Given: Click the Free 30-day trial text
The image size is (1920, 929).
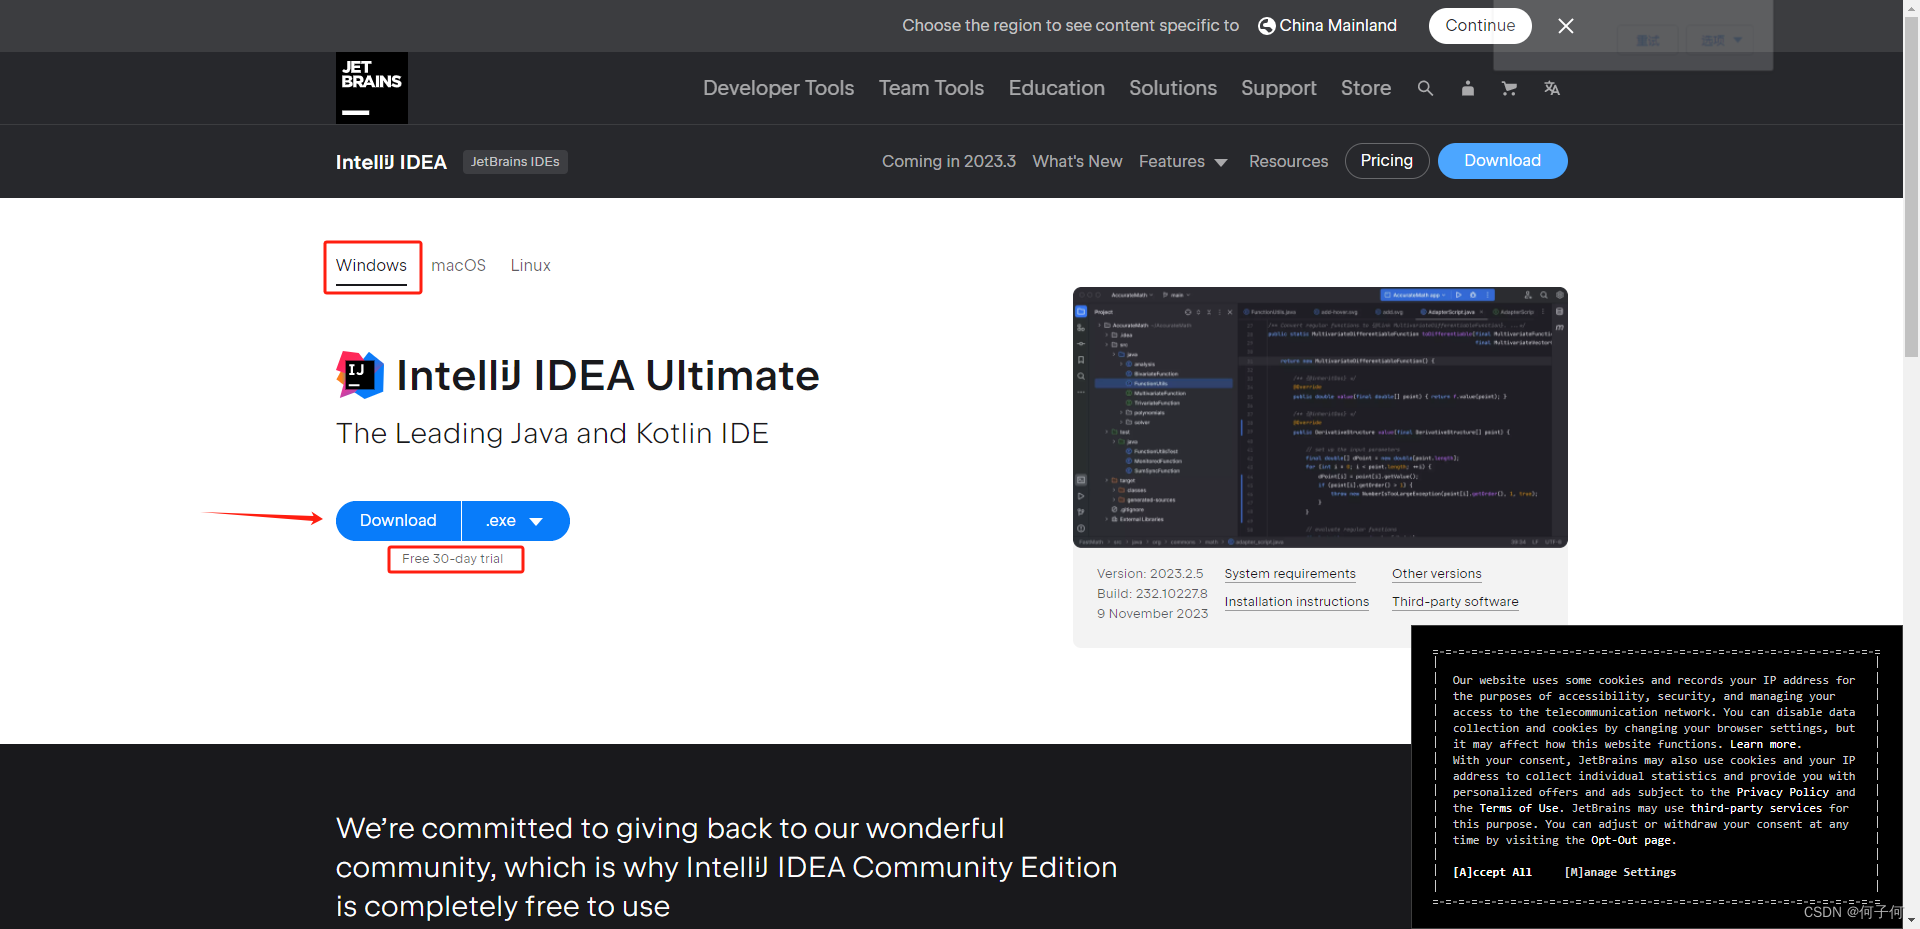Looking at the screenshot, I should click(x=452, y=559).
